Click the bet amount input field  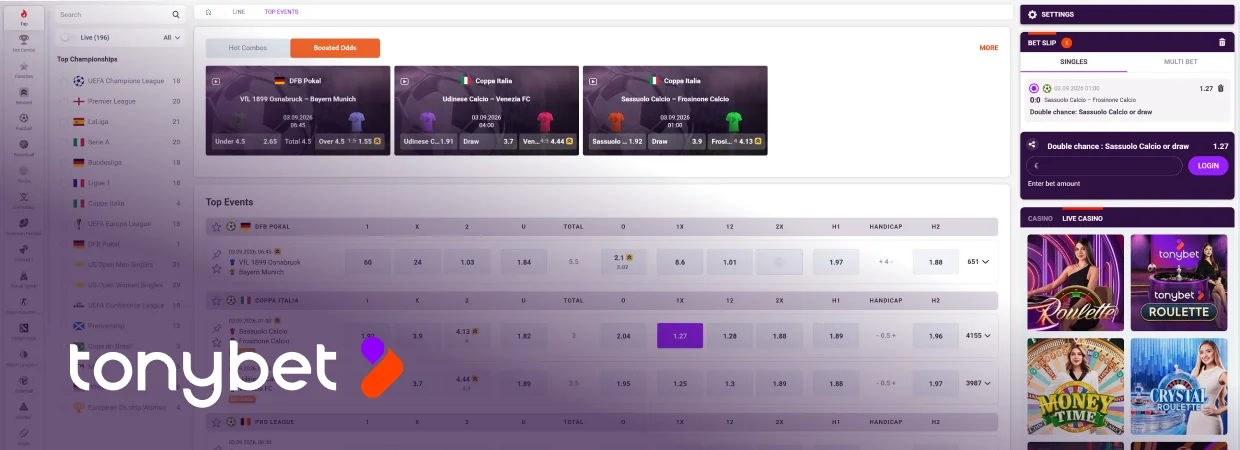pos(1105,166)
